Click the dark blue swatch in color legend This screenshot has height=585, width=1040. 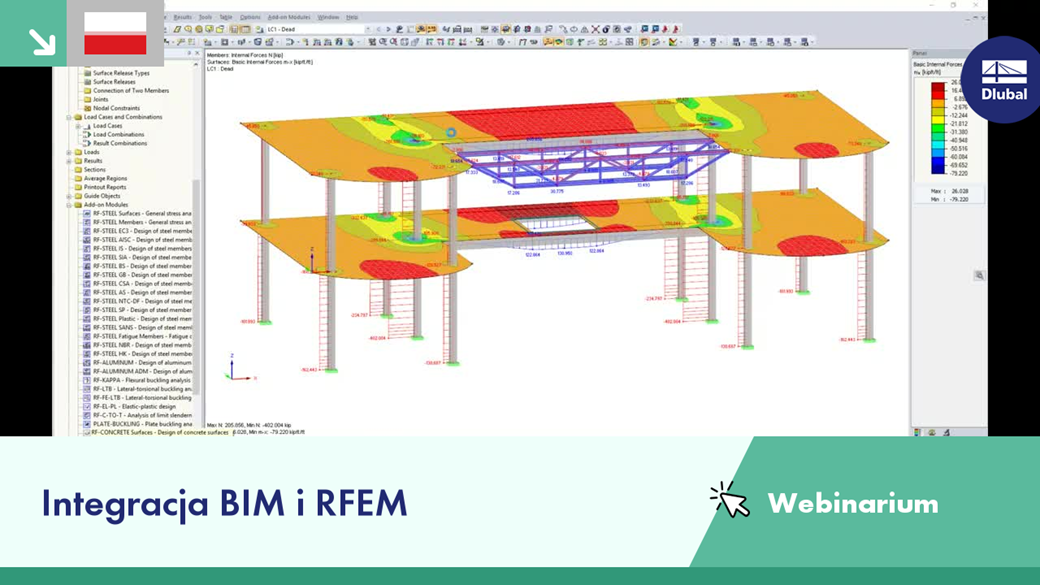[938, 169]
